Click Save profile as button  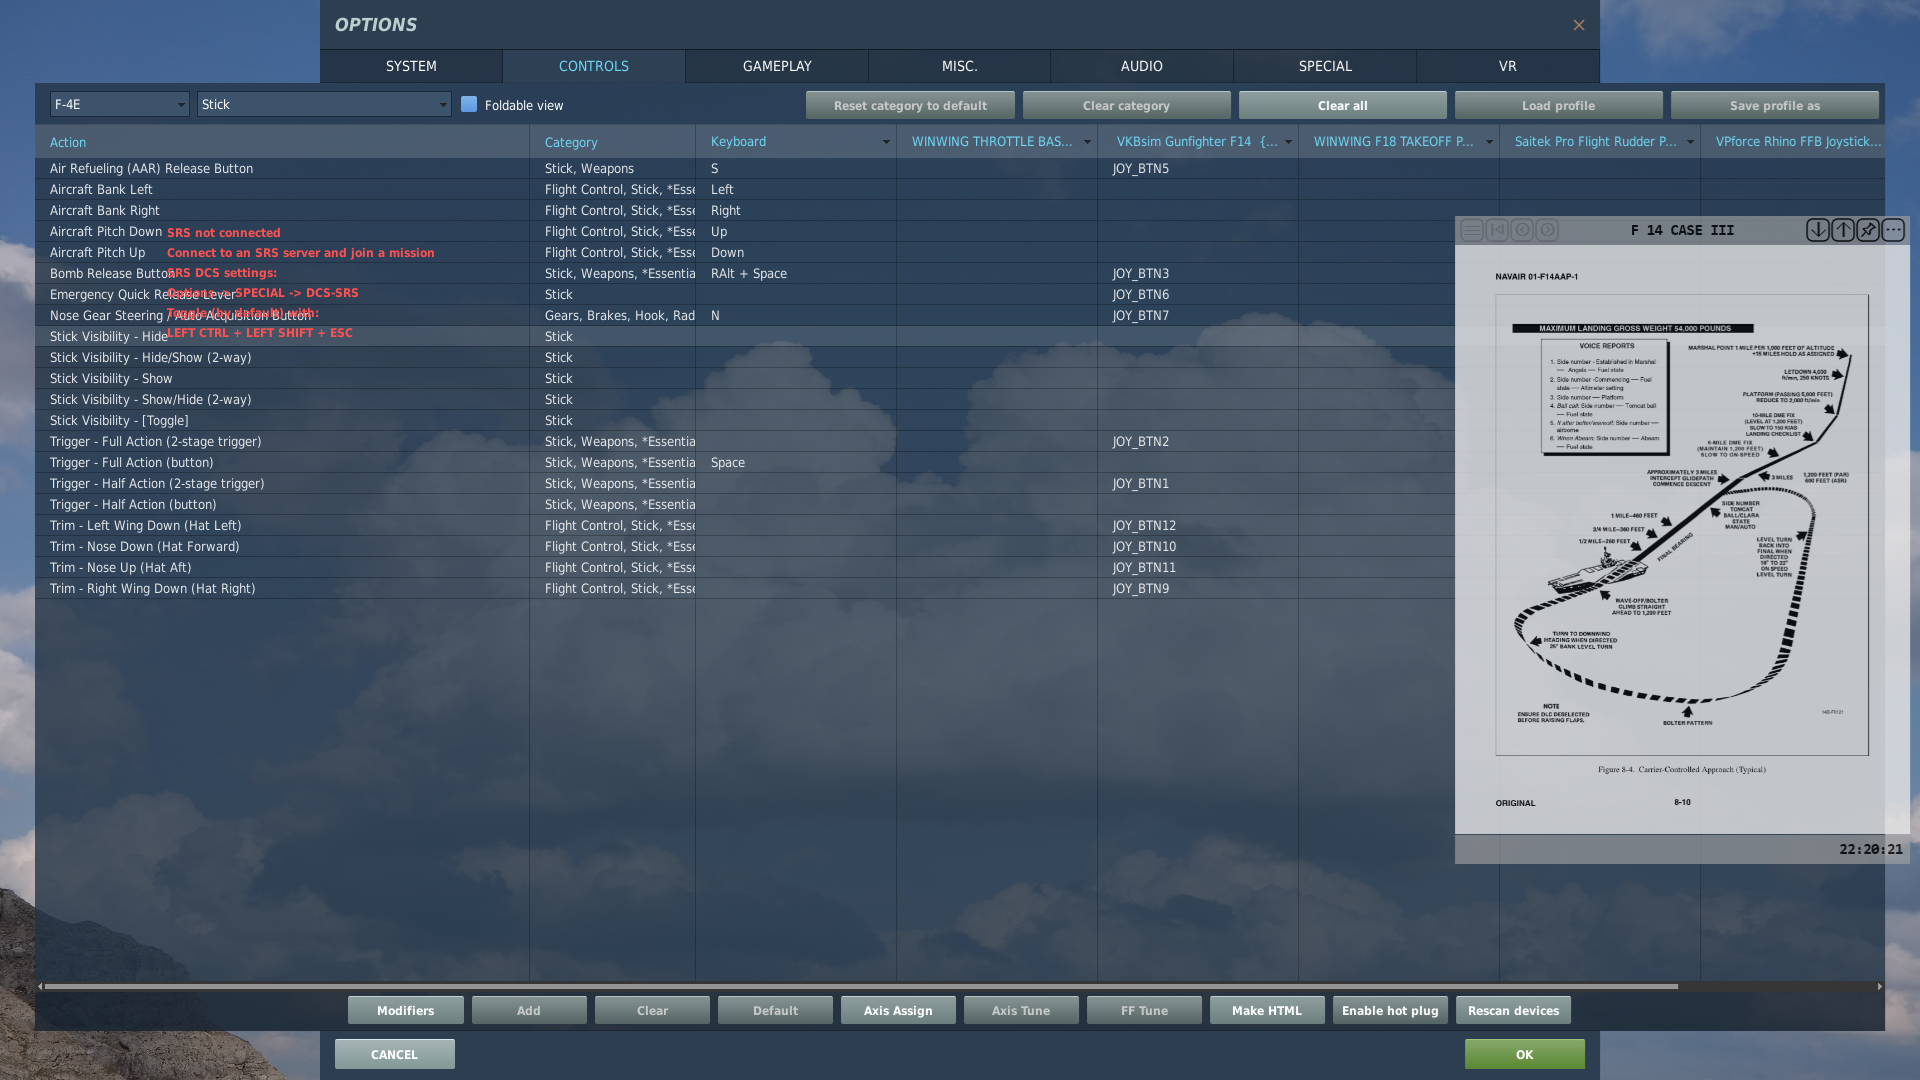click(1775, 105)
